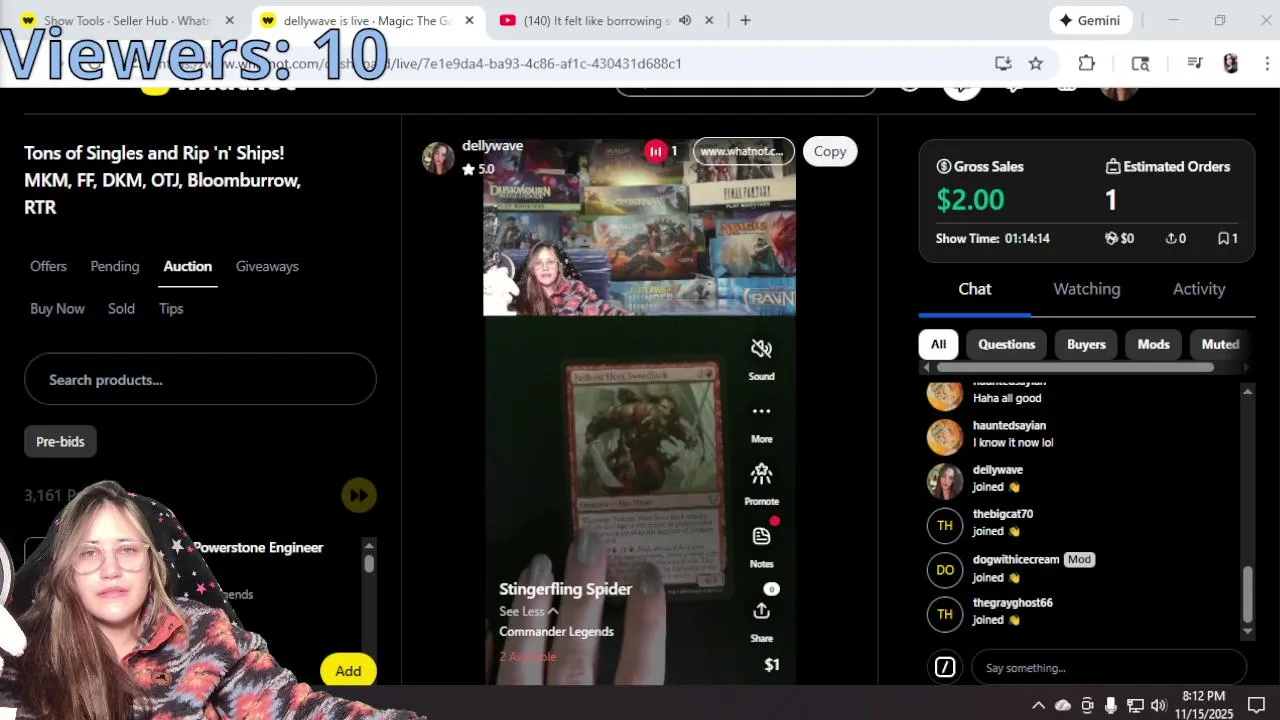The width and height of the screenshot is (1280, 720).
Task: Open slash commands icon beside chat input
Action: pos(945,667)
